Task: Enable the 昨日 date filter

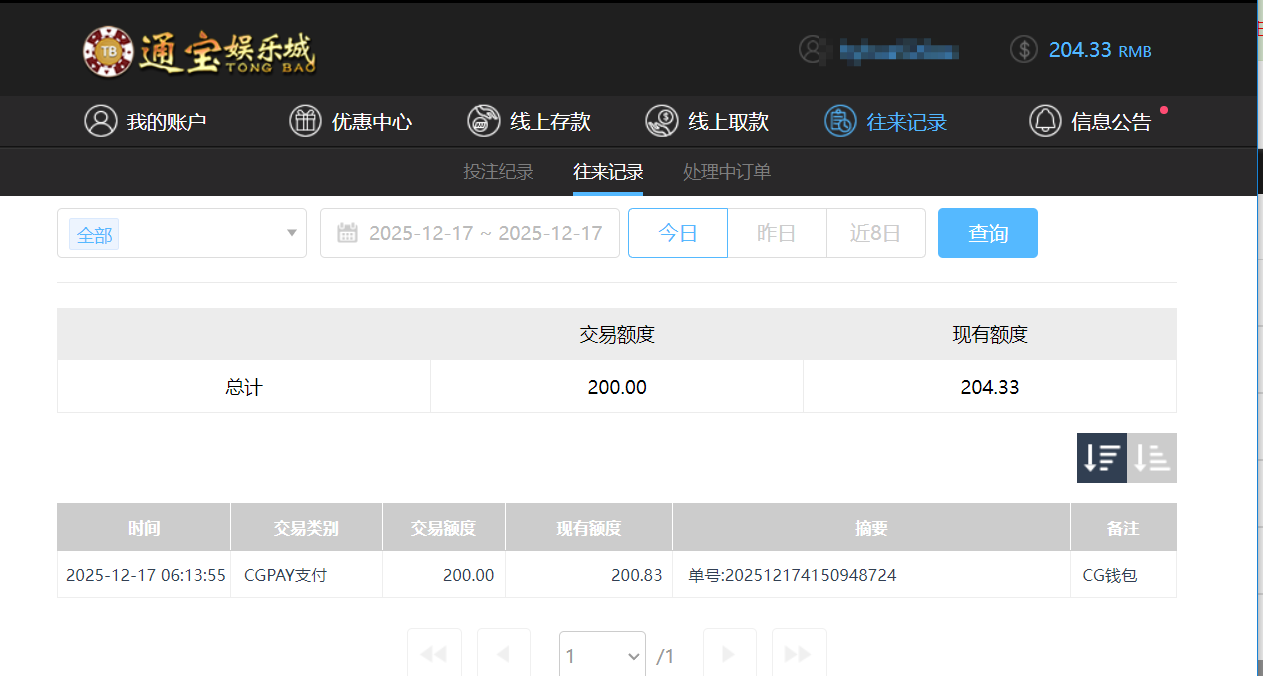Action: 777,232
